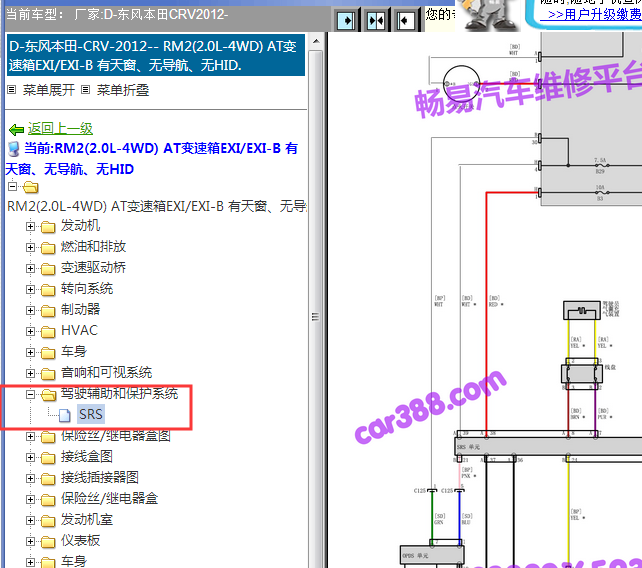The height and width of the screenshot is (568, 642).
Task: Click the root RM2(2.0L-4WD) AT变速箱 tree label
Action: (x=157, y=206)
